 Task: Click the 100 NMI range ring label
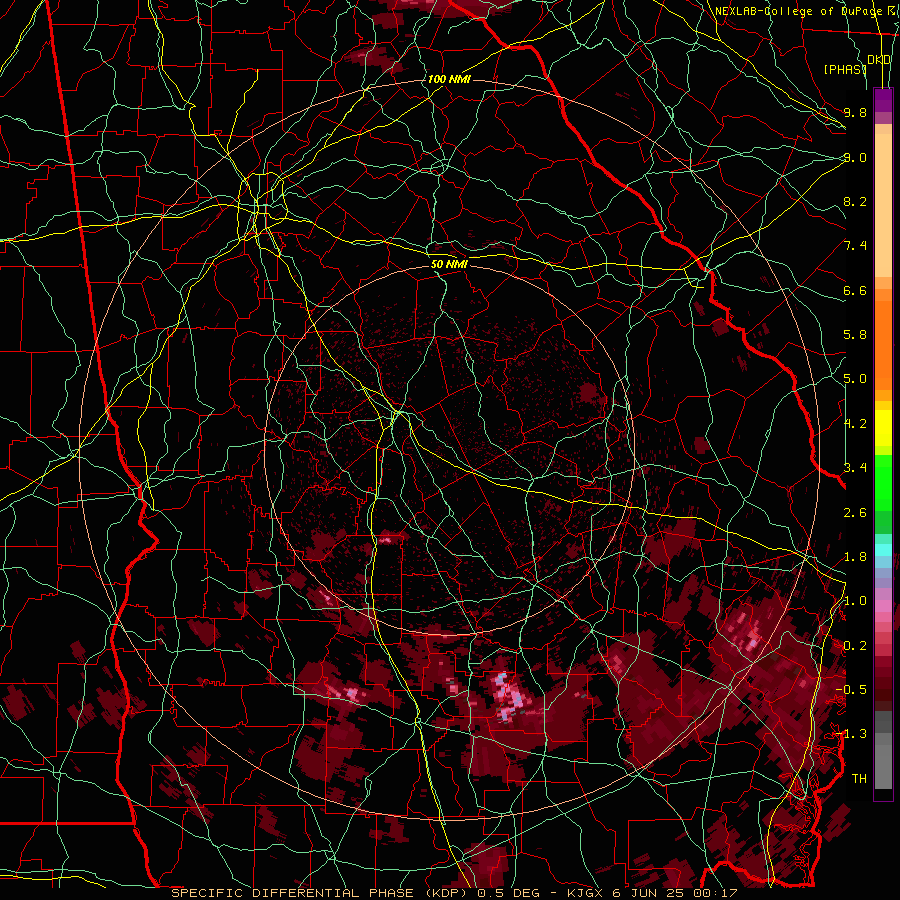coord(449,79)
